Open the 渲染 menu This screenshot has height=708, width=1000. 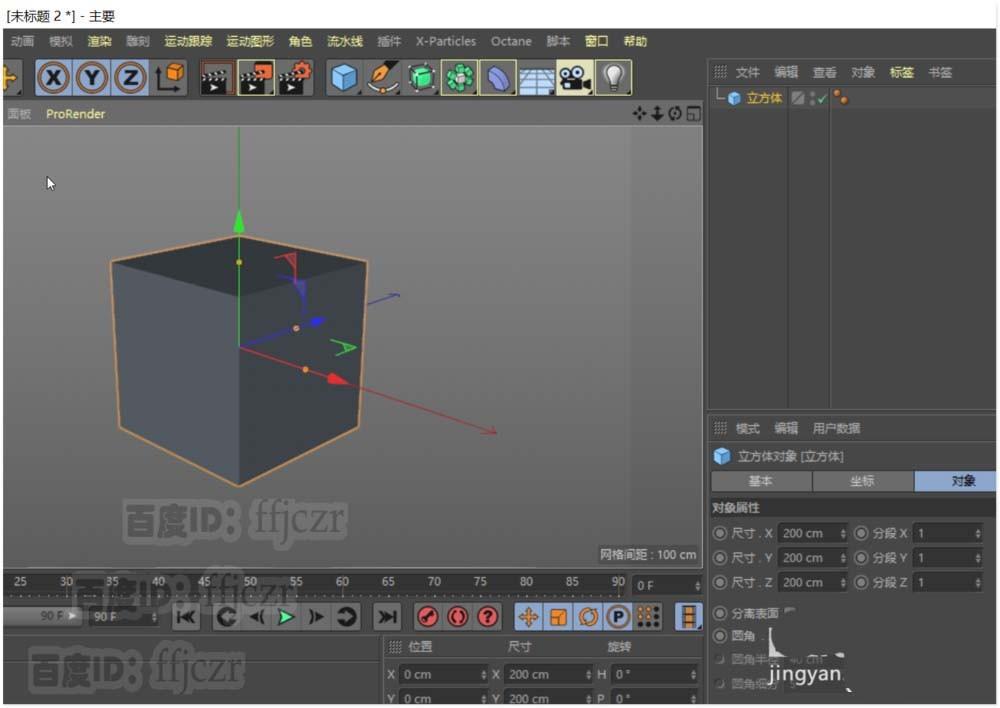click(x=98, y=41)
